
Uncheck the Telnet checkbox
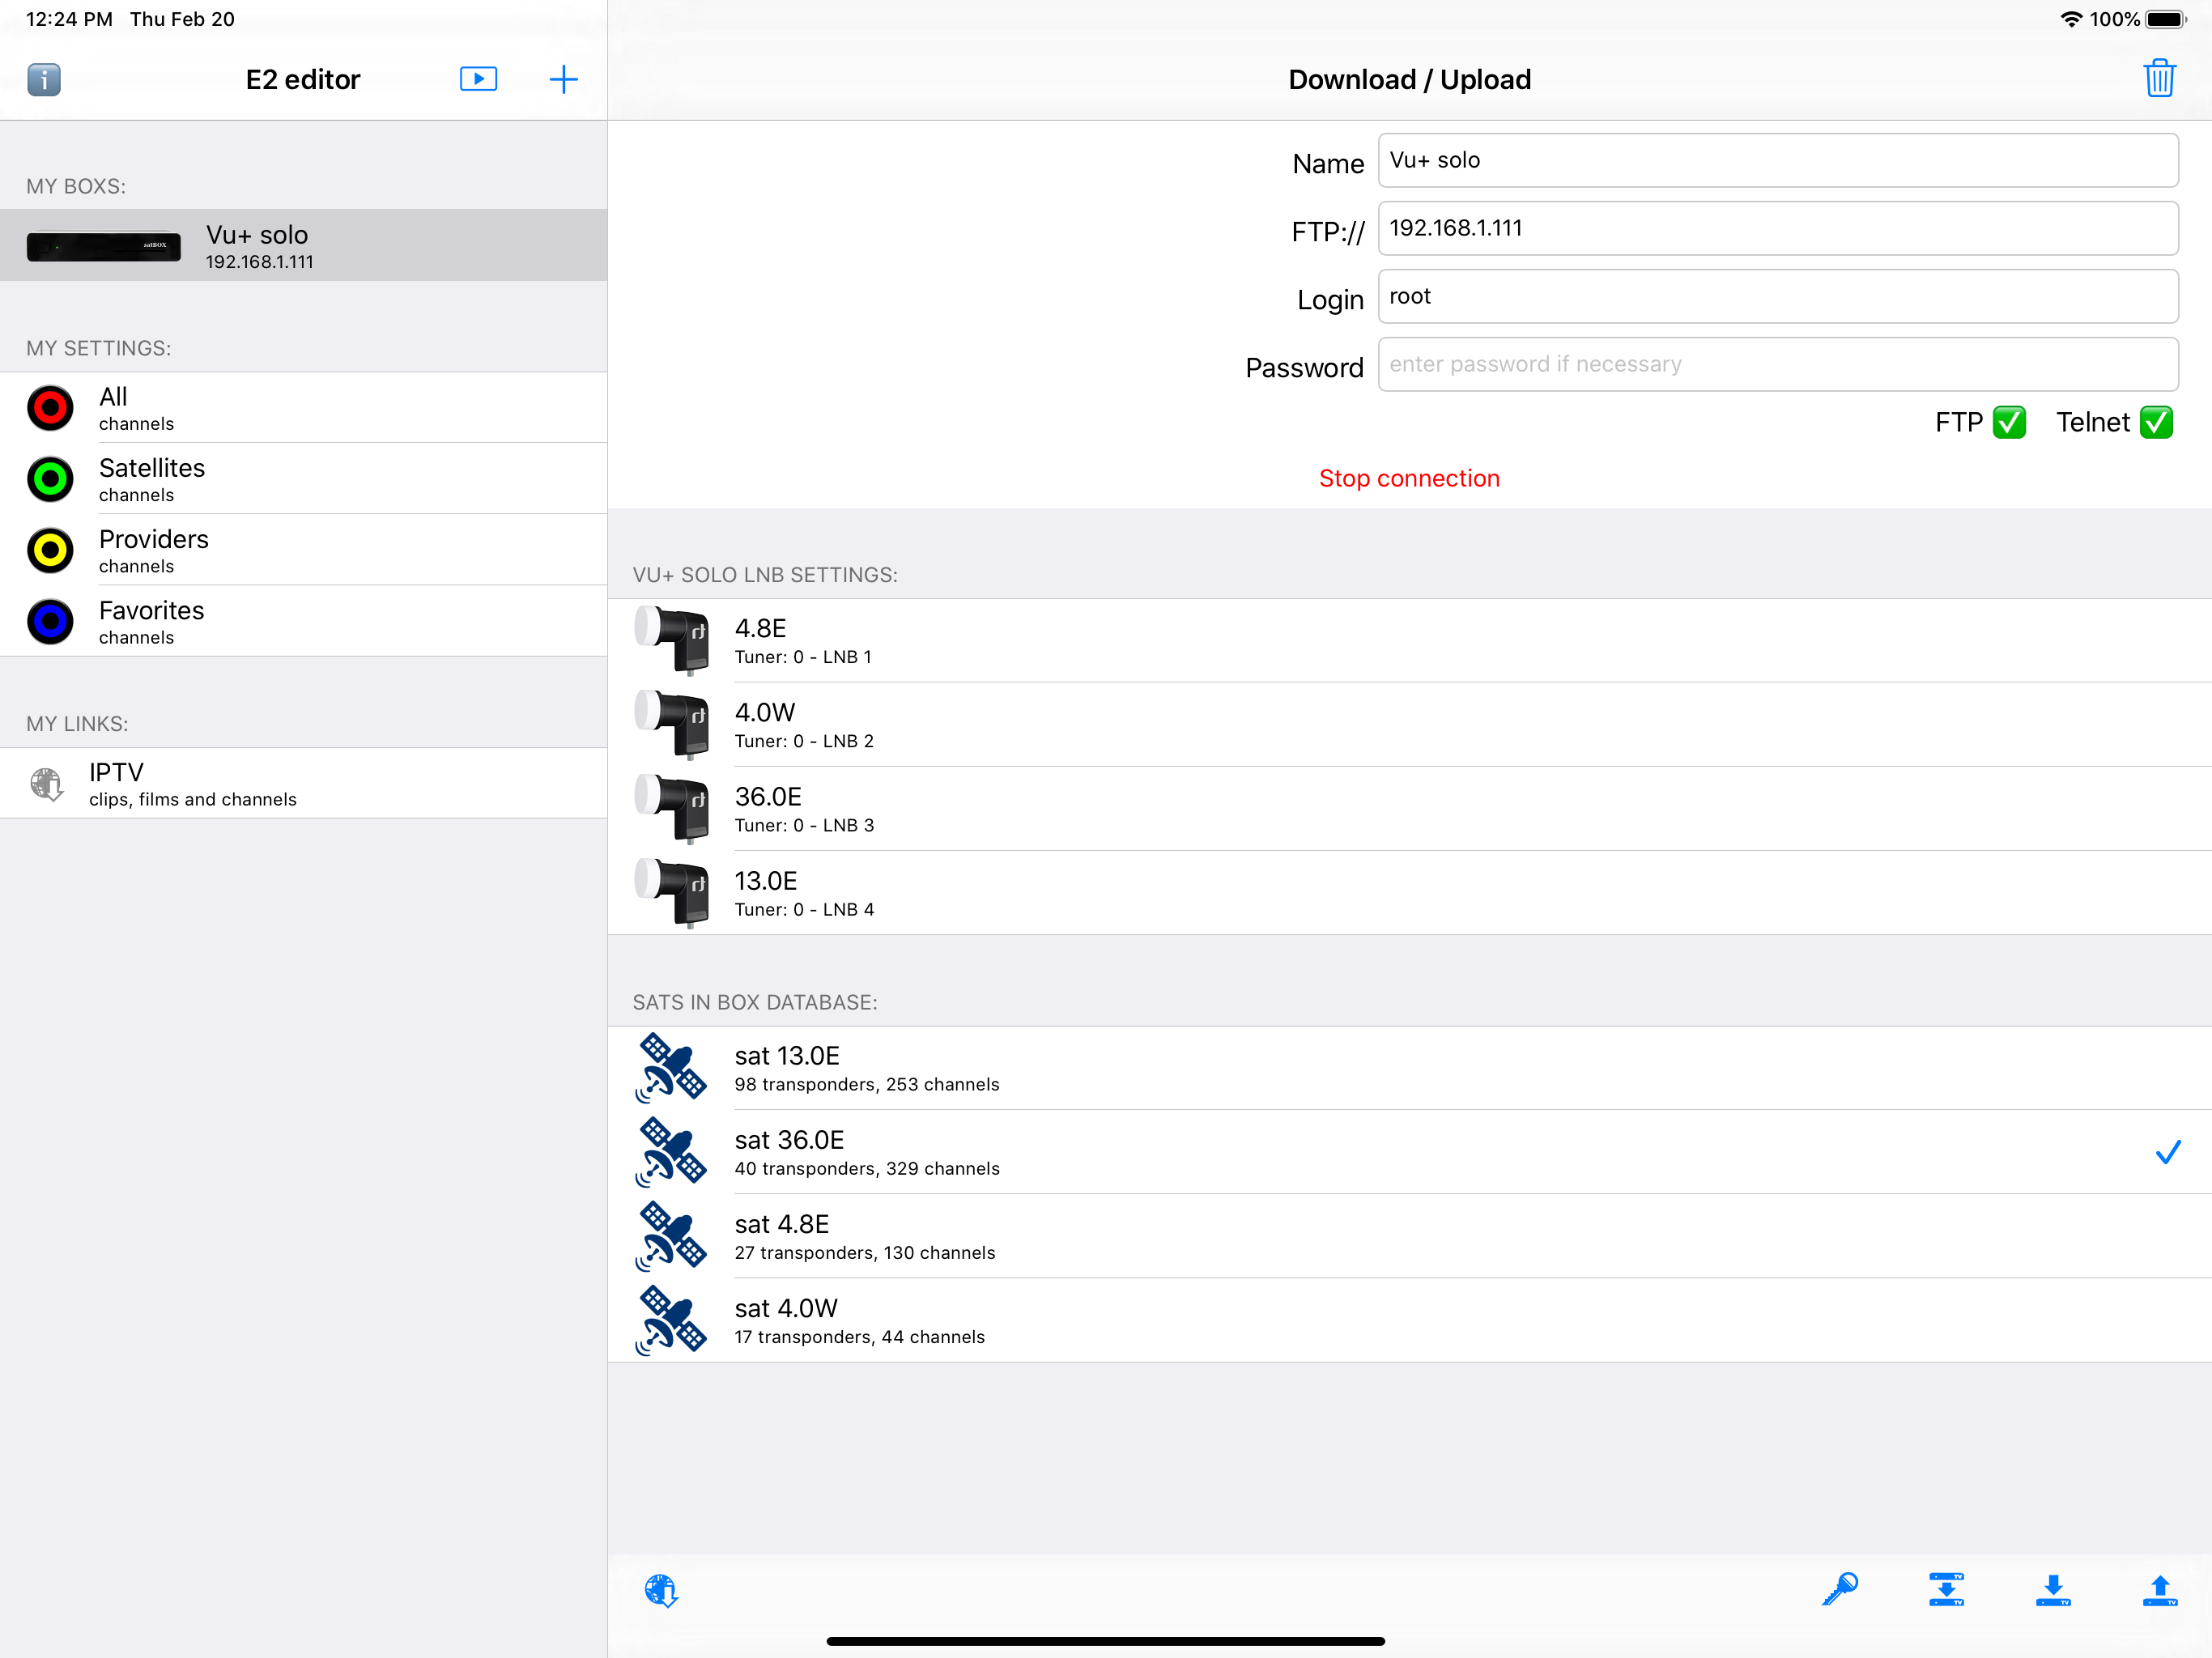tap(2156, 423)
